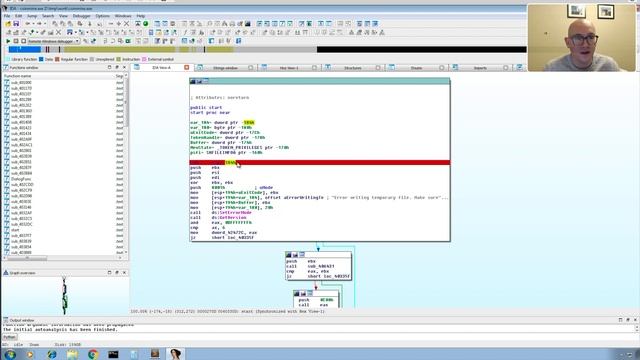The image size is (640, 360).
Task: Open the Windows menu
Action: (x=123, y=16)
